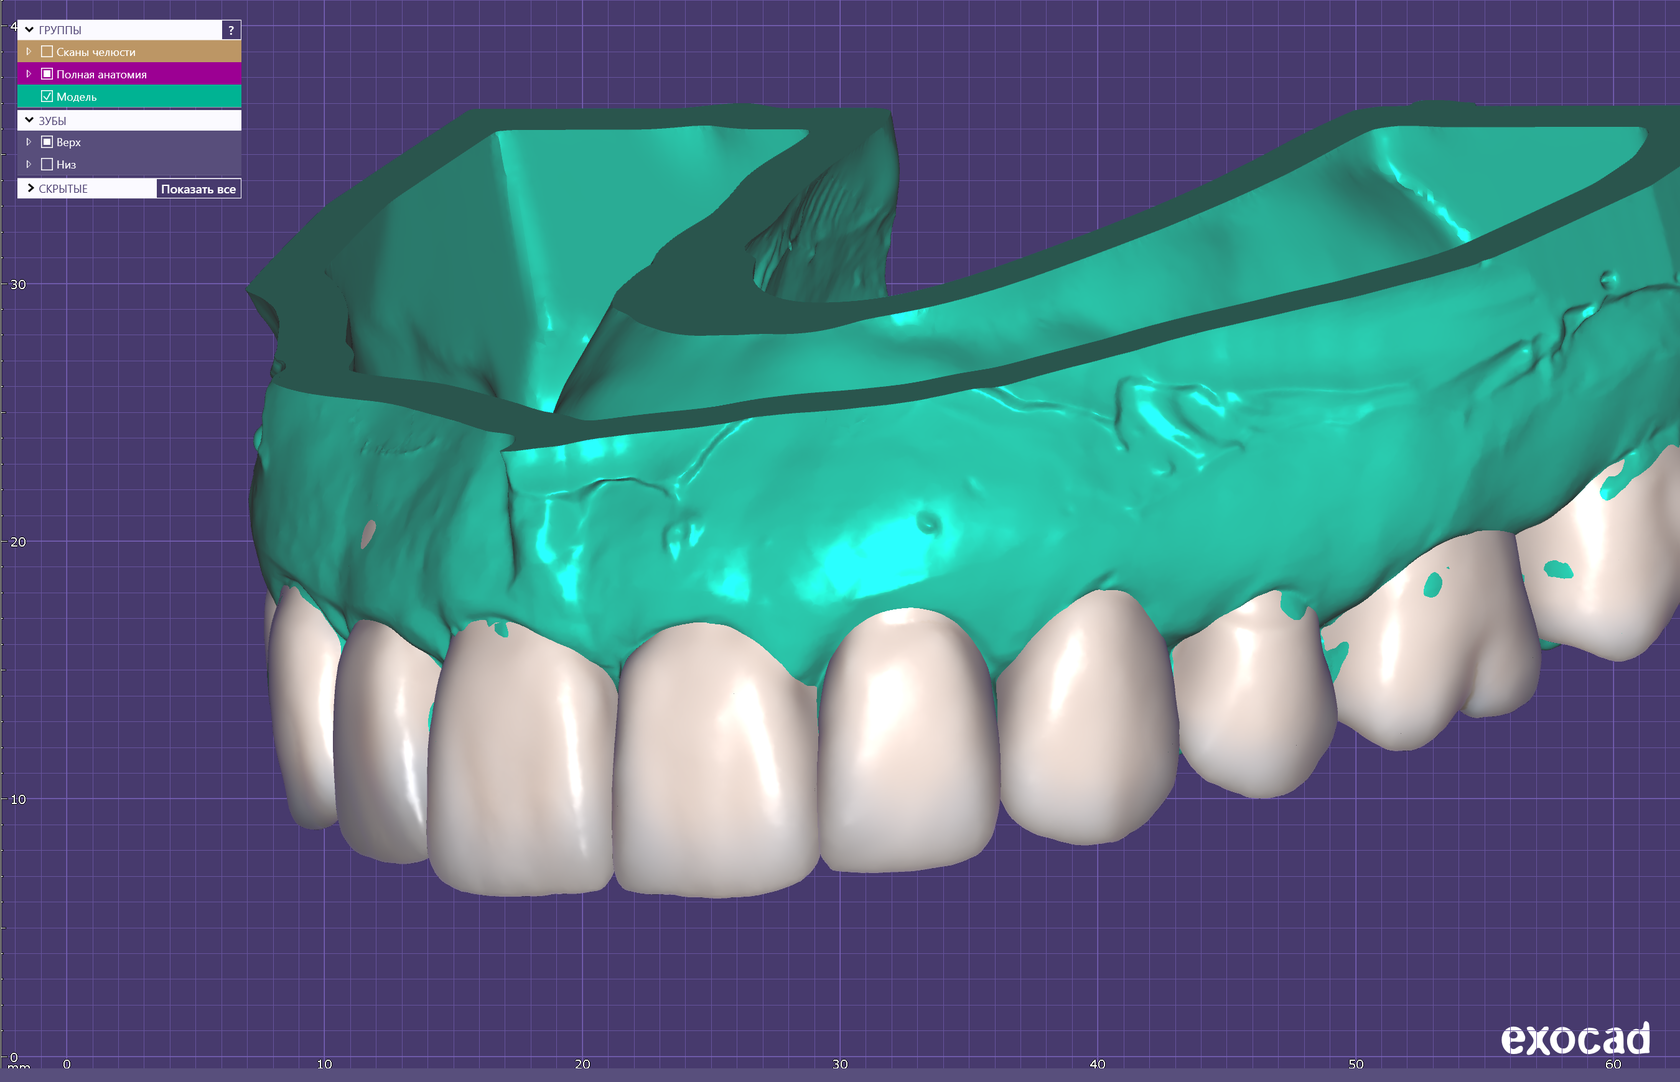Toggle the Полная анатомия visibility checkbox
Viewport: 1680px width, 1082px height.
pos(47,74)
